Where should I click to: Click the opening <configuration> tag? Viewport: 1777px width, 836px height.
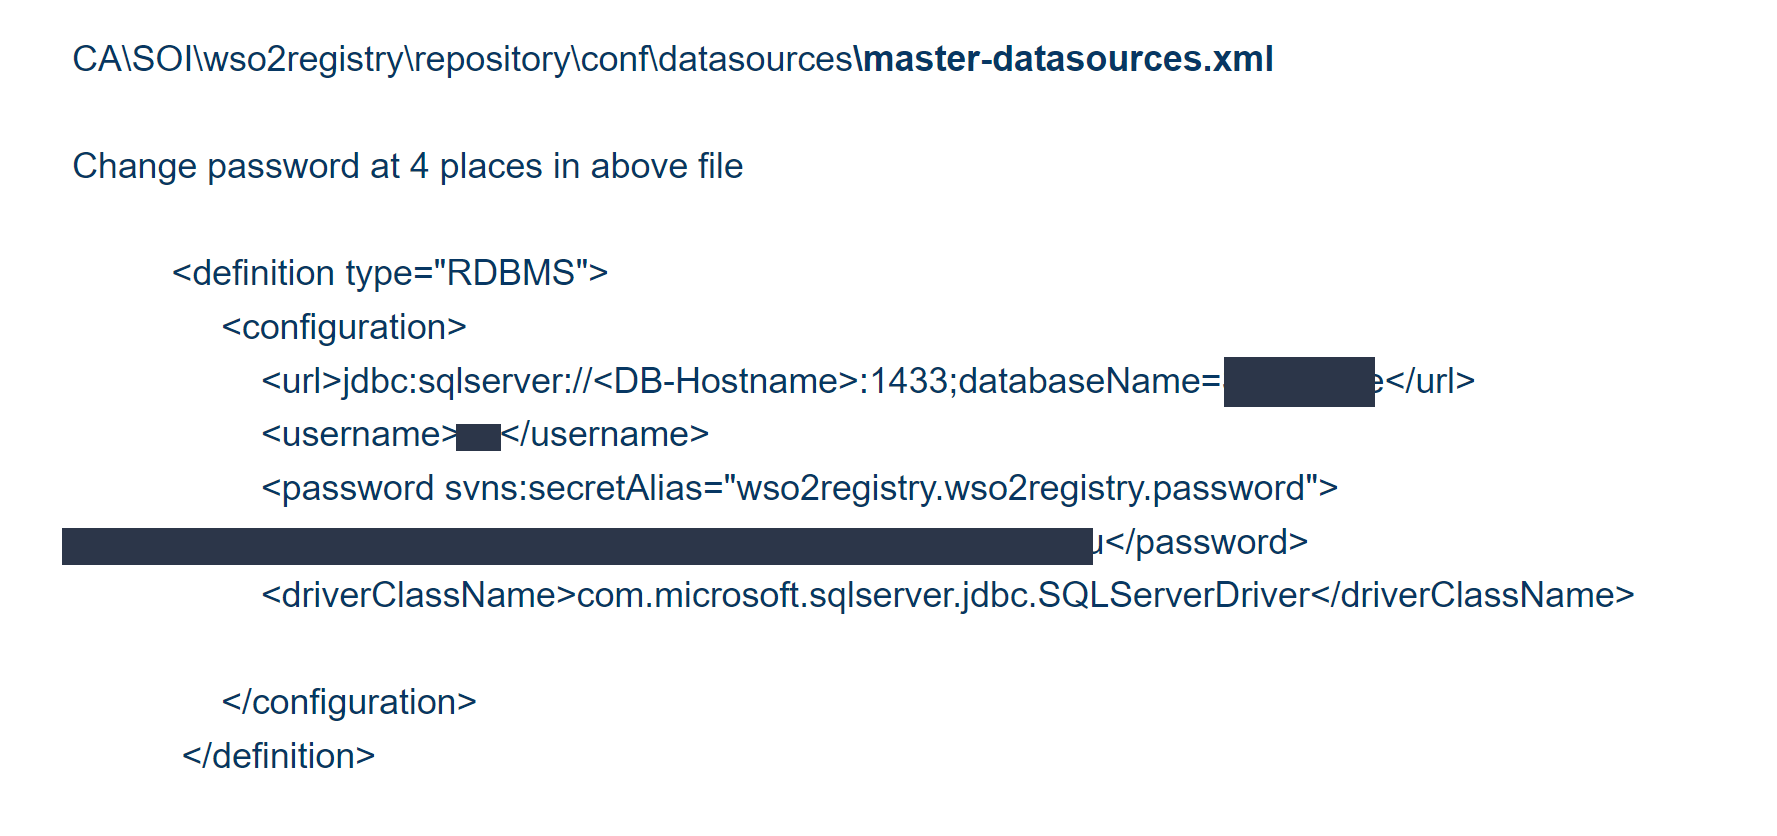[344, 327]
